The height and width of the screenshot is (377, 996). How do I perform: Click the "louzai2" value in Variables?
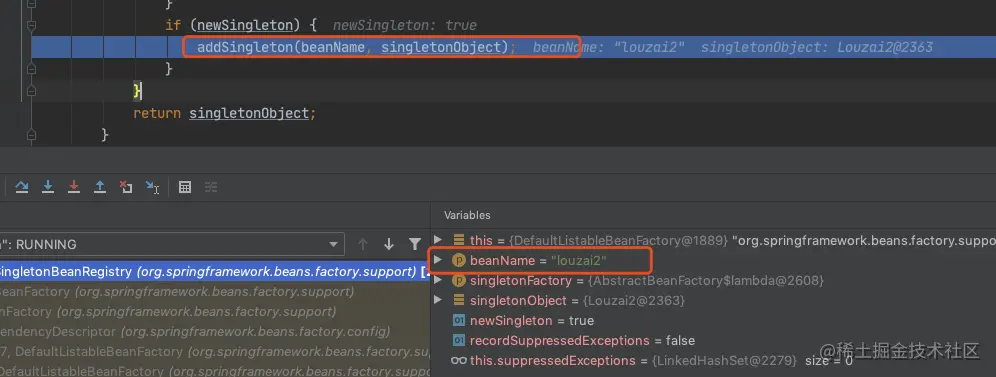click(579, 260)
